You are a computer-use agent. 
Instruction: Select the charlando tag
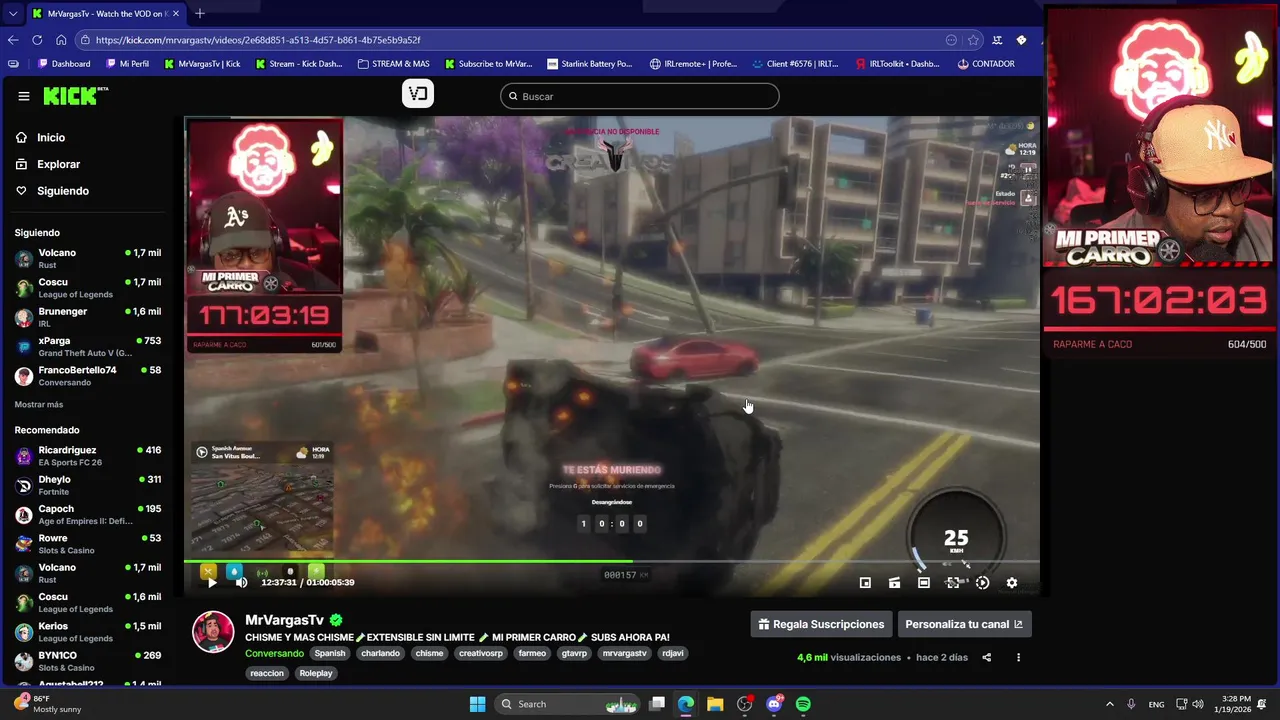tap(381, 653)
